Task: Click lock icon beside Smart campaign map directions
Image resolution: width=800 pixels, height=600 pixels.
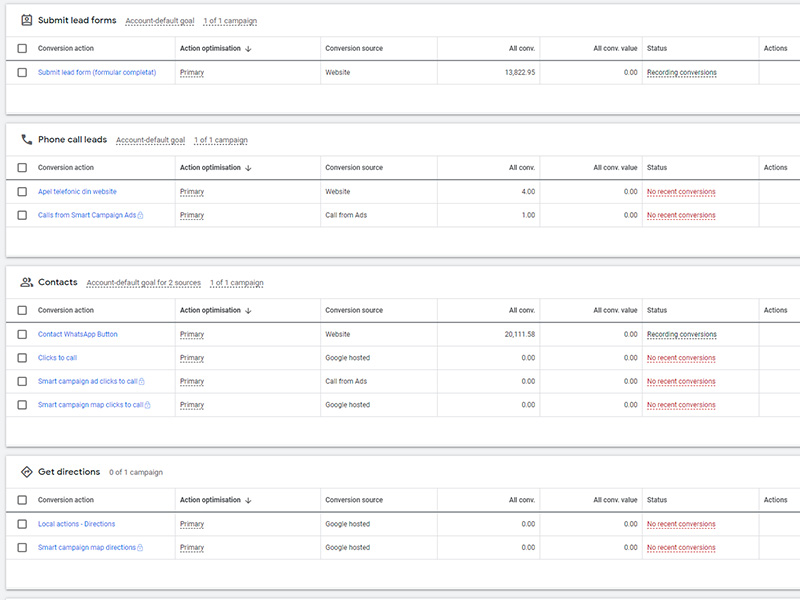Action: pos(140,547)
